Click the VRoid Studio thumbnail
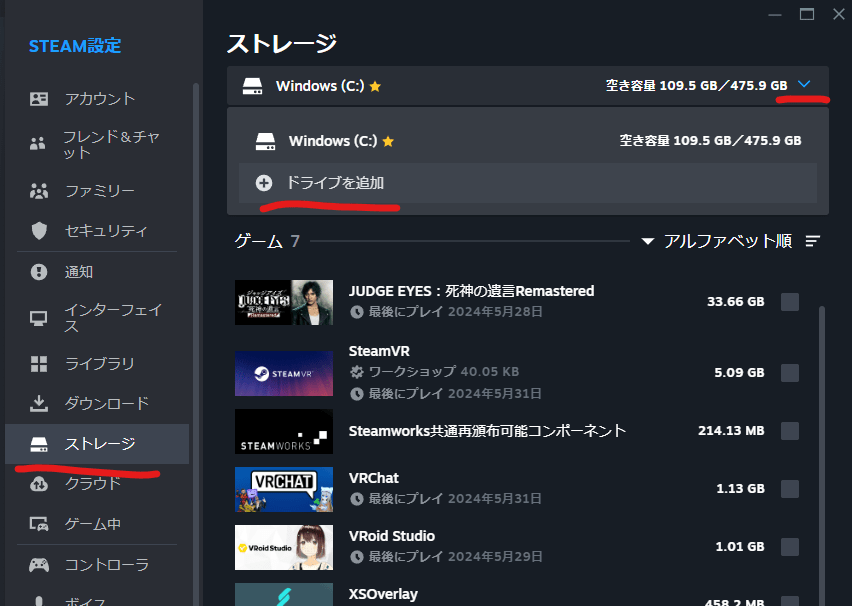The width and height of the screenshot is (852, 606). point(284,547)
